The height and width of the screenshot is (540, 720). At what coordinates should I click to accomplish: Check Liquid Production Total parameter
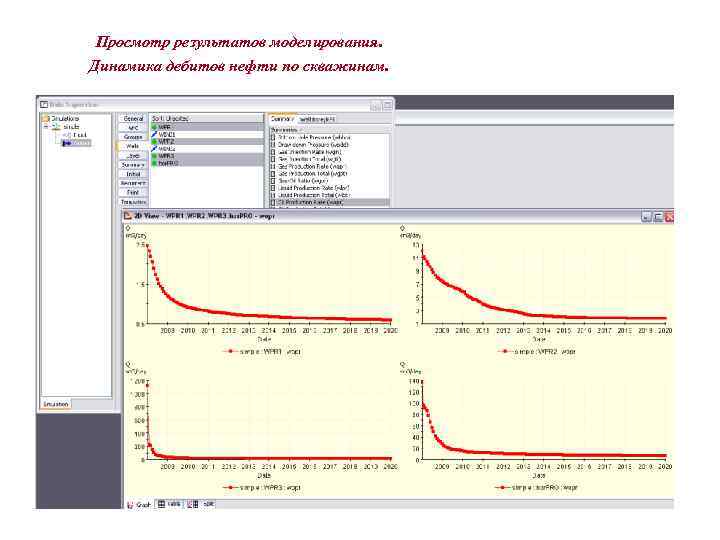pyautogui.click(x=273, y=195)
